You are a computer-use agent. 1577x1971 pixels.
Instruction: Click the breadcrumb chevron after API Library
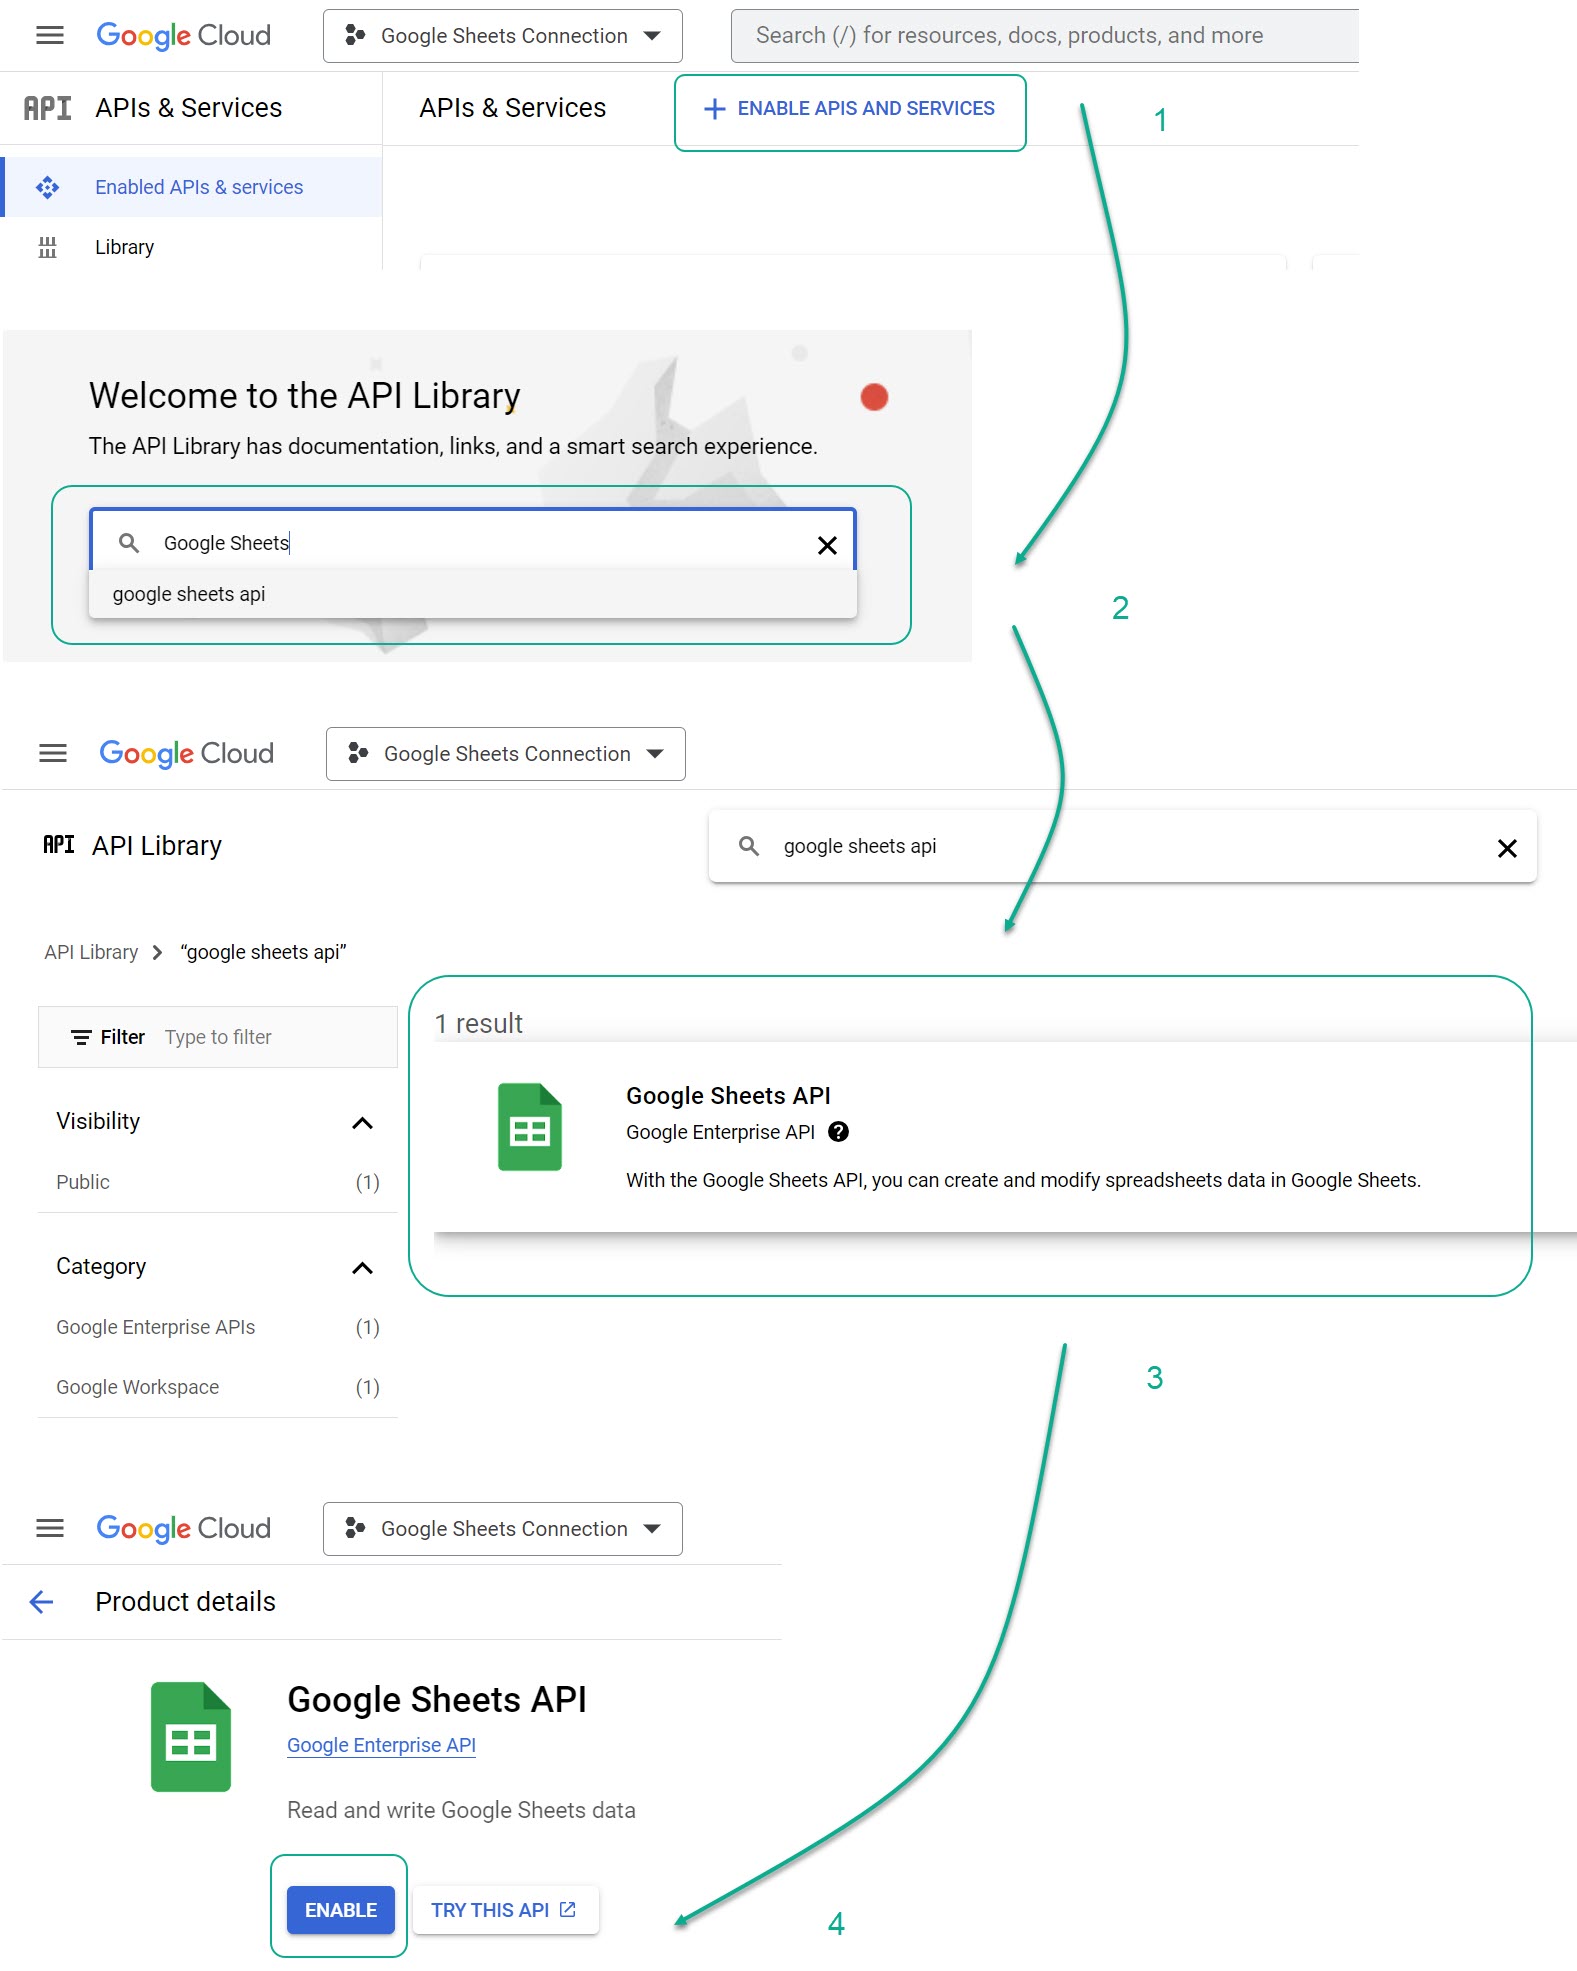coord(157,952)
